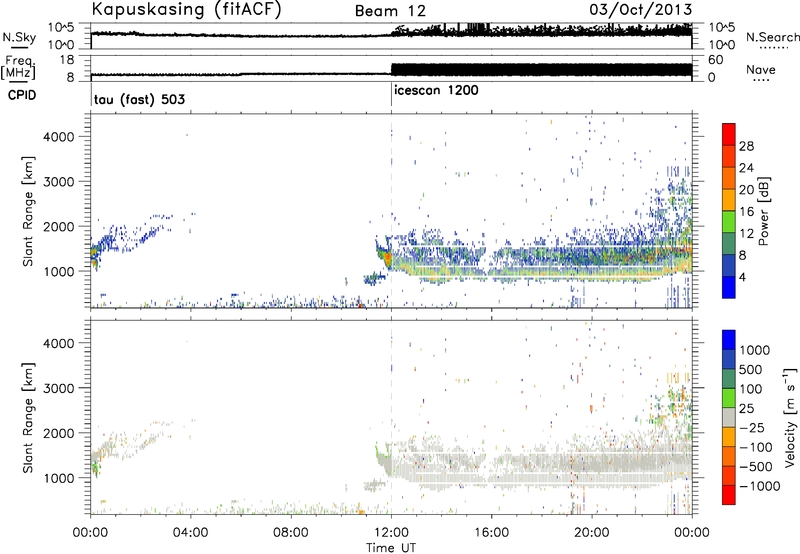
Task: Click the Velocity [m s-1] colorbar title
Action: tap(790, 417)
